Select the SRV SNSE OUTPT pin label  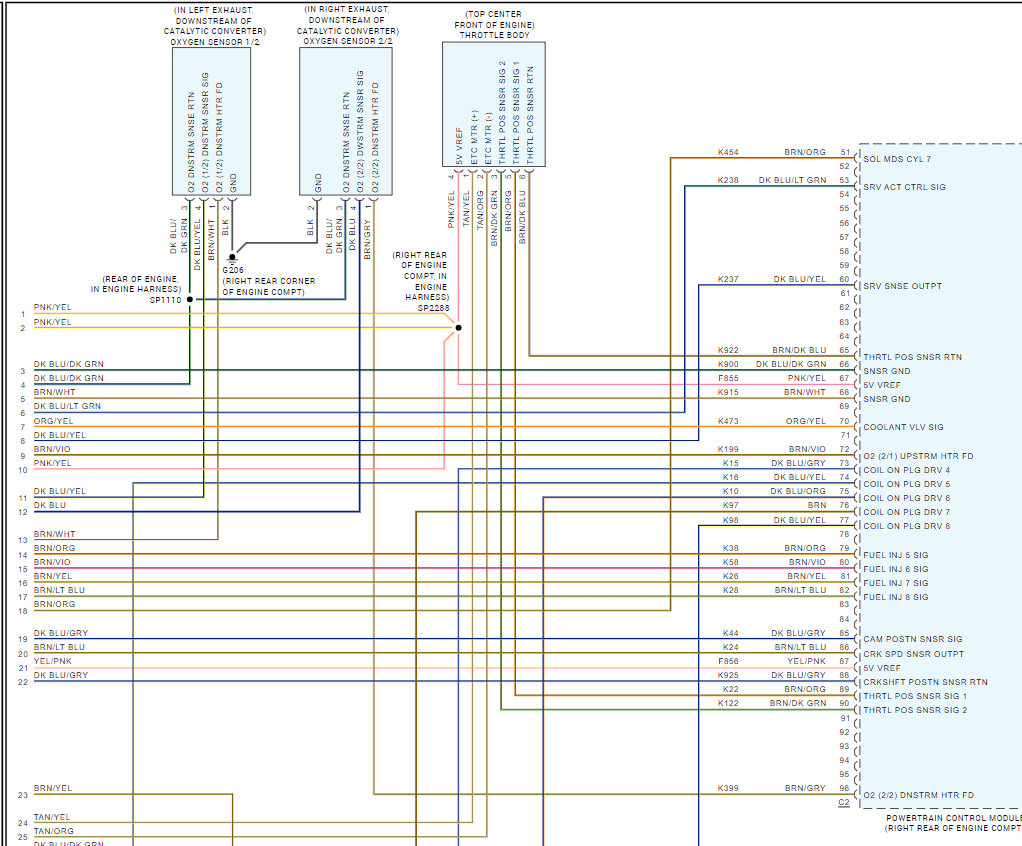(x=902, y=286)
